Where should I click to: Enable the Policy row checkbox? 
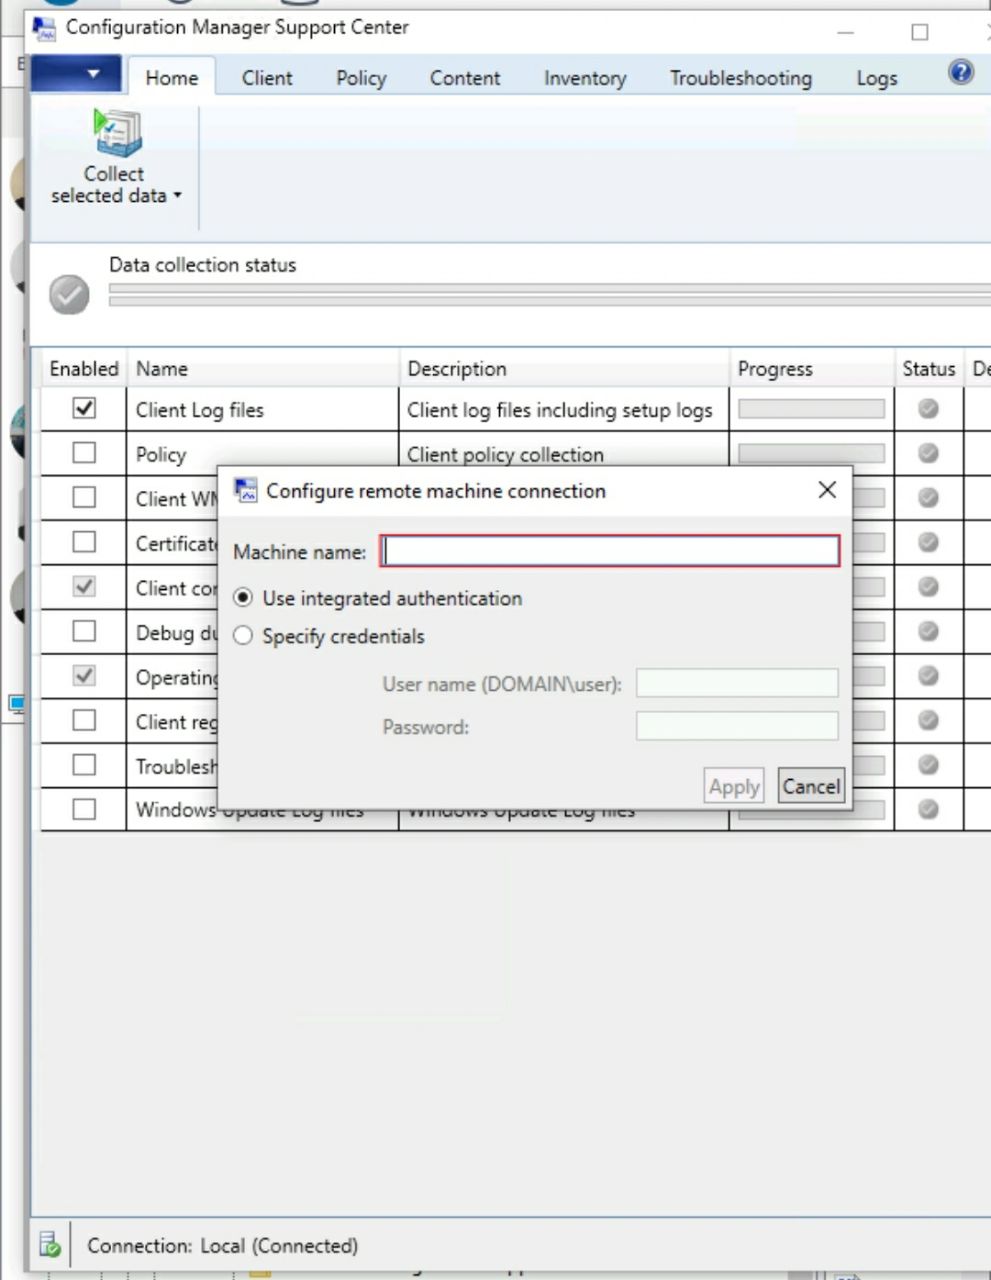[x=84, y=453]
